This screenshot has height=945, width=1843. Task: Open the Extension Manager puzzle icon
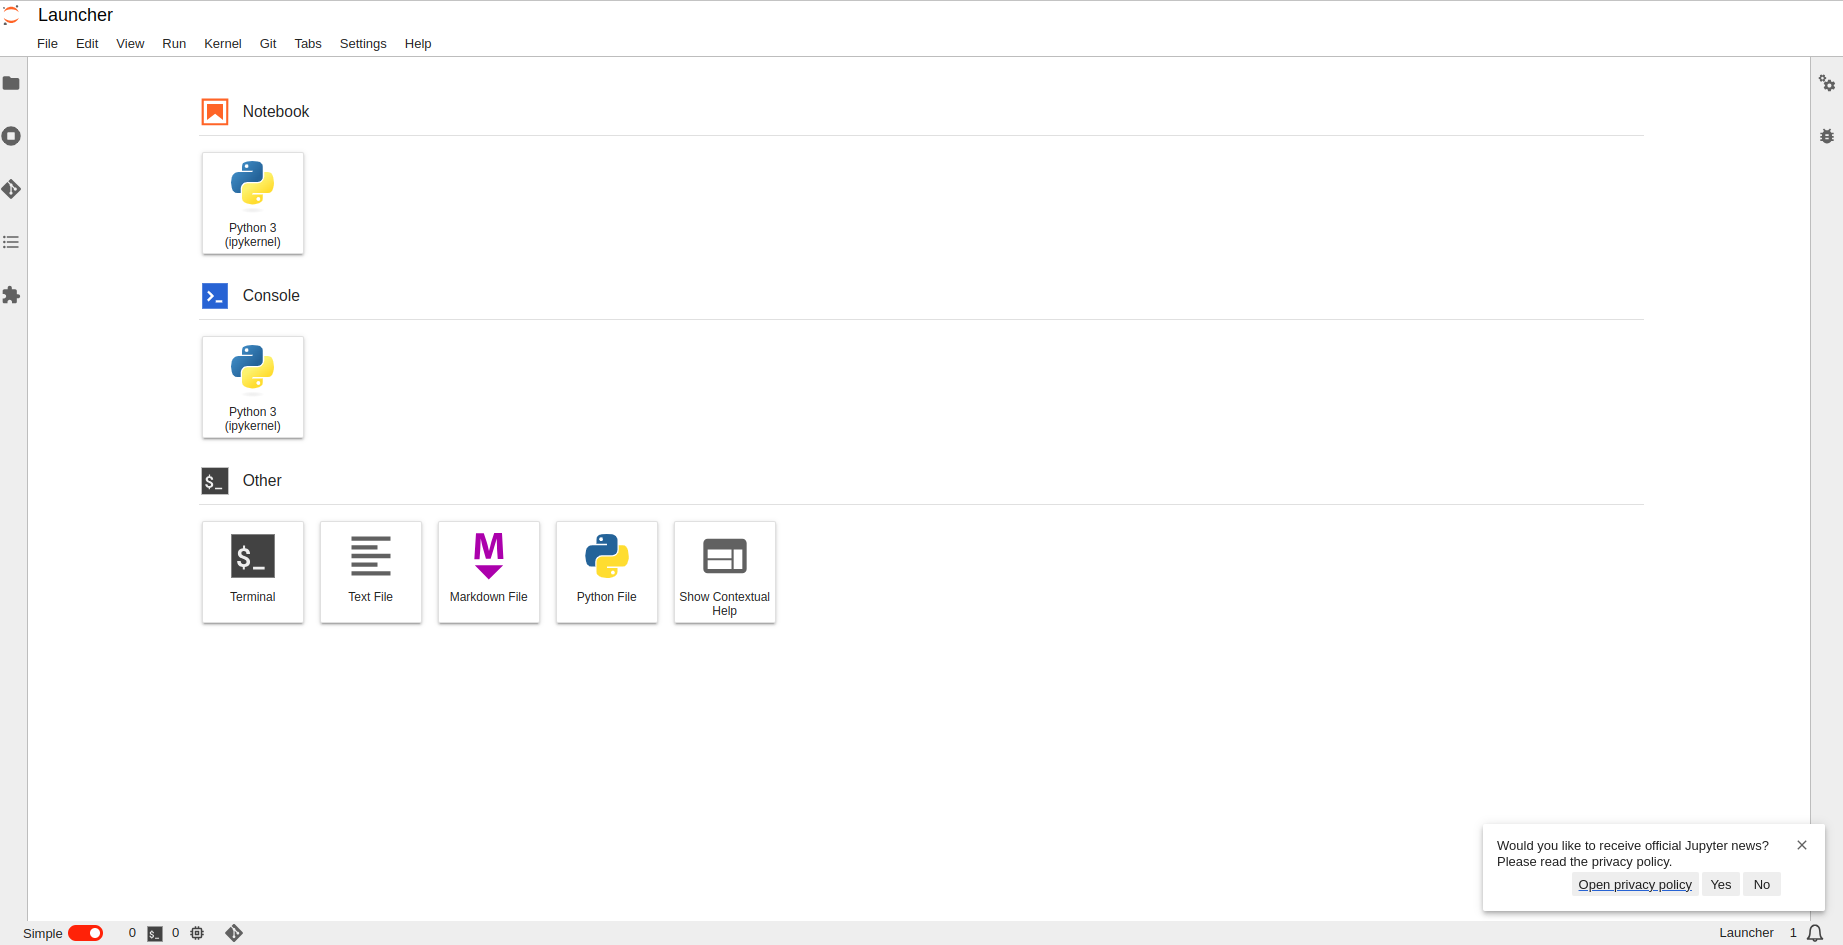pyautogui.click(x=11, y=295)
